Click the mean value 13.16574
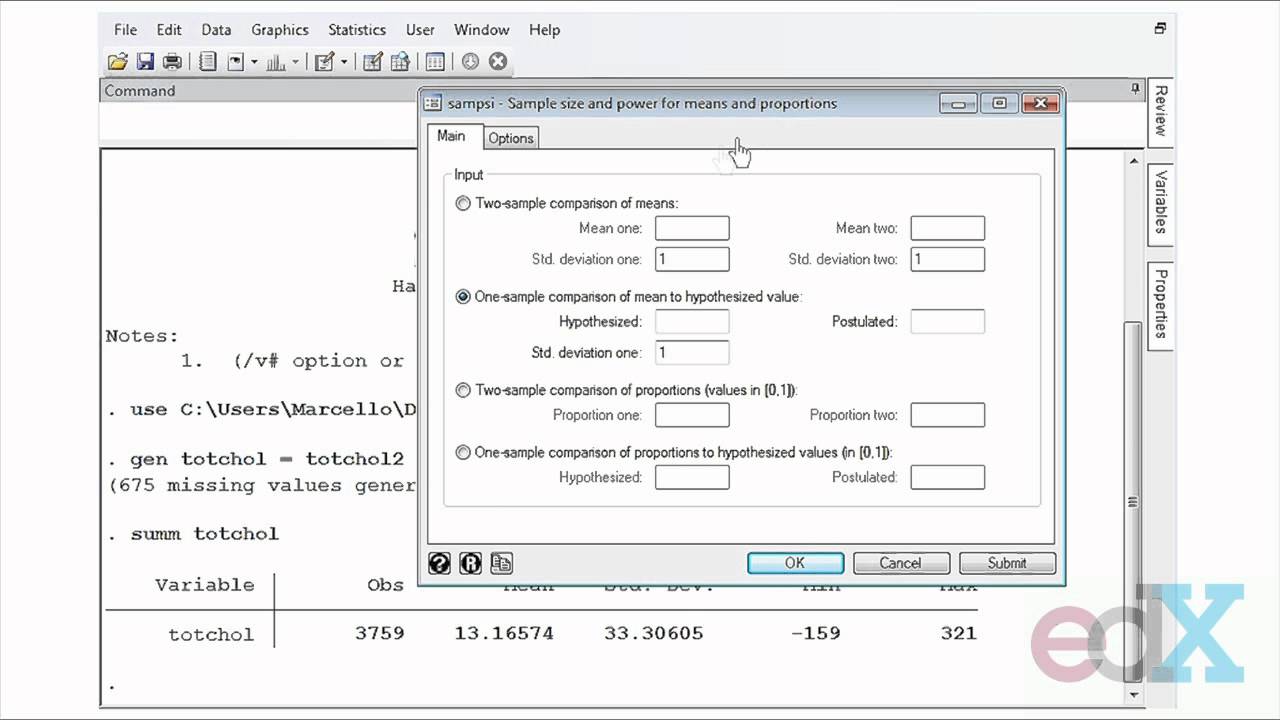The width and height of the screenshot is (1280, 720). coord(504,634)
